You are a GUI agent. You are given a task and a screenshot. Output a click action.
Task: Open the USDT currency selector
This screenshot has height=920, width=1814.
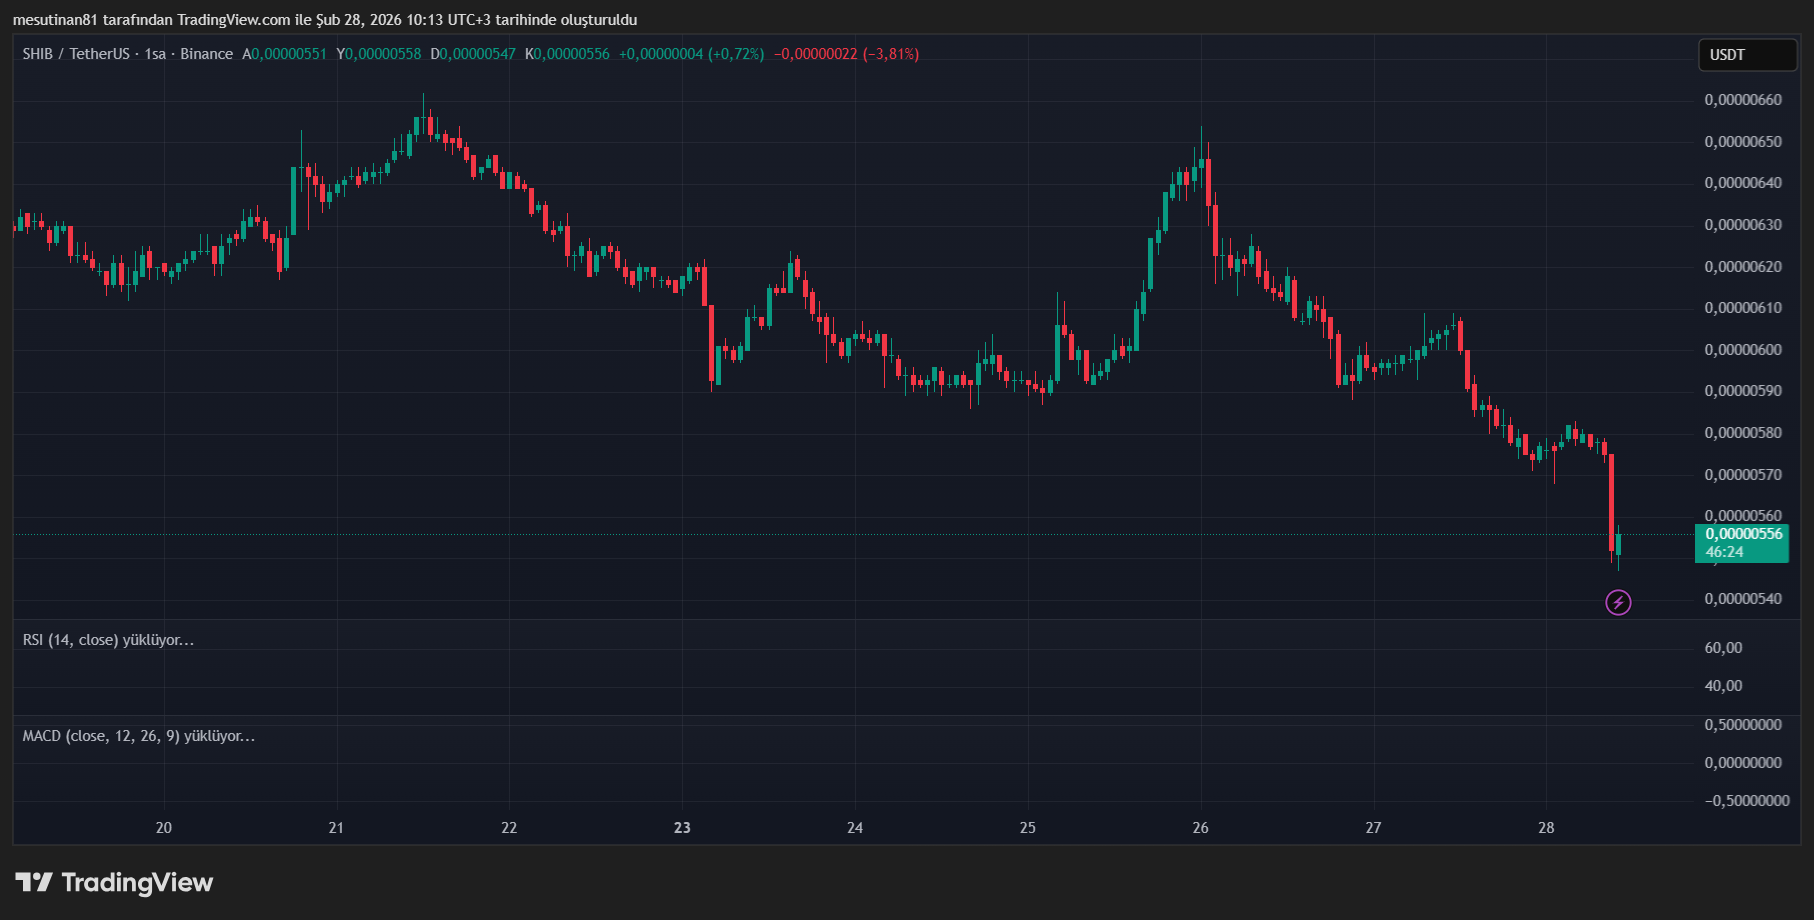(x=1746, y=55)
